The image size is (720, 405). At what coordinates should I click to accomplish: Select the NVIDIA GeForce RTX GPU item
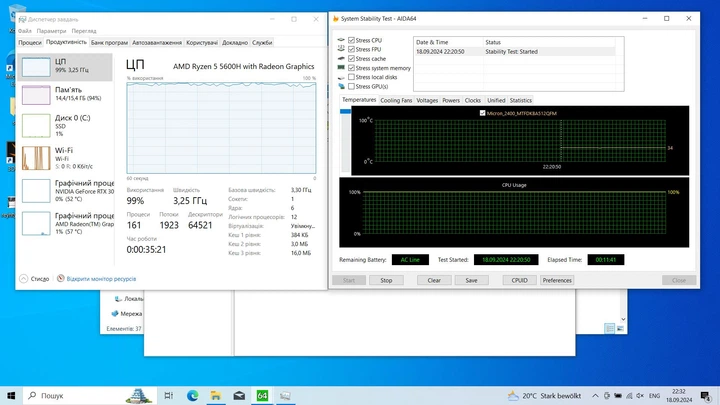pyautogui.click(x=65, y=191)
